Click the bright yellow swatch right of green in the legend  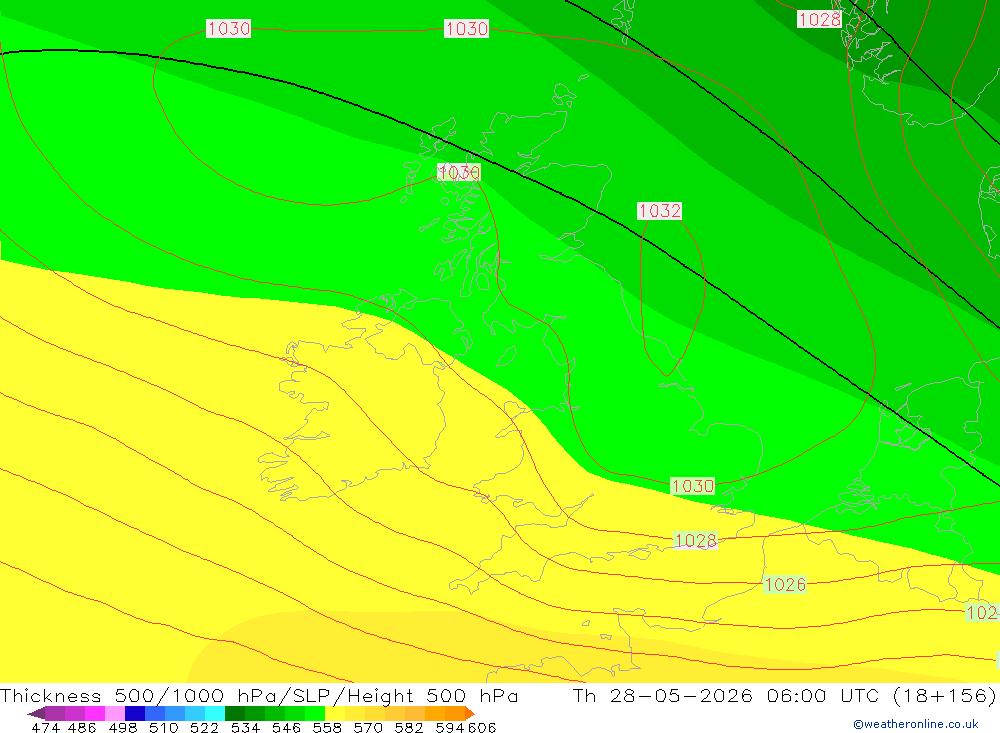click(x=335, y=713)
